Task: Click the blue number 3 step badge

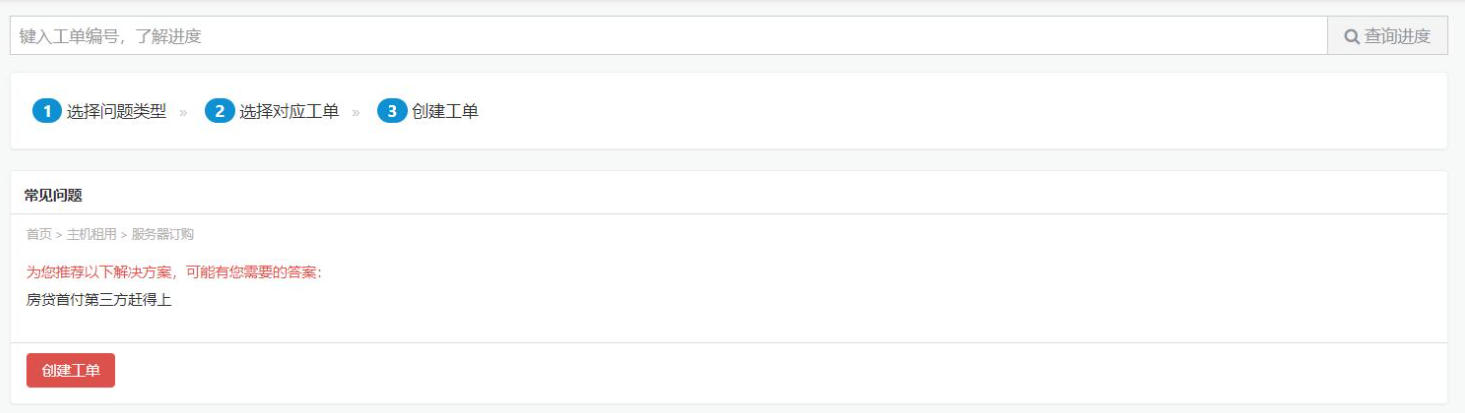Action: [x=392, y=111]
